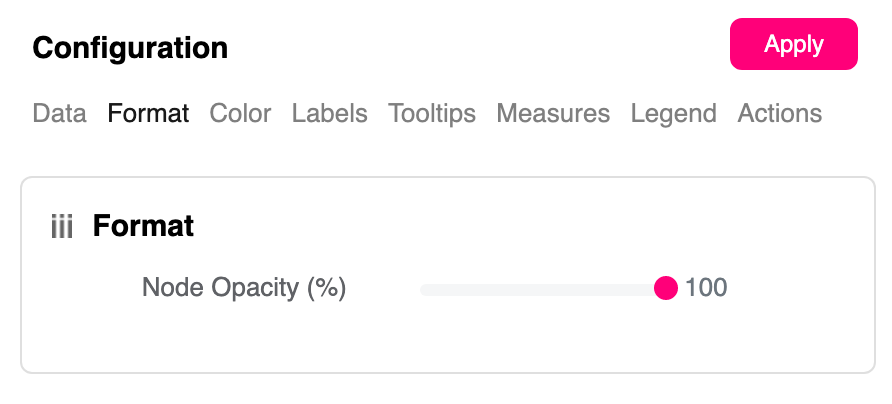Click the Node Opacity slider handle
Screen dimensions: 892x404
tap(666, 289)
